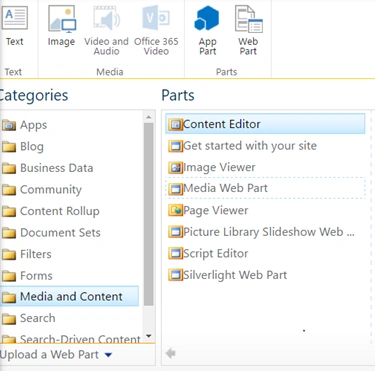The height and width of the screenshot is (371, 375).
Task: Select the Community category label
Action: pos(51,189)
